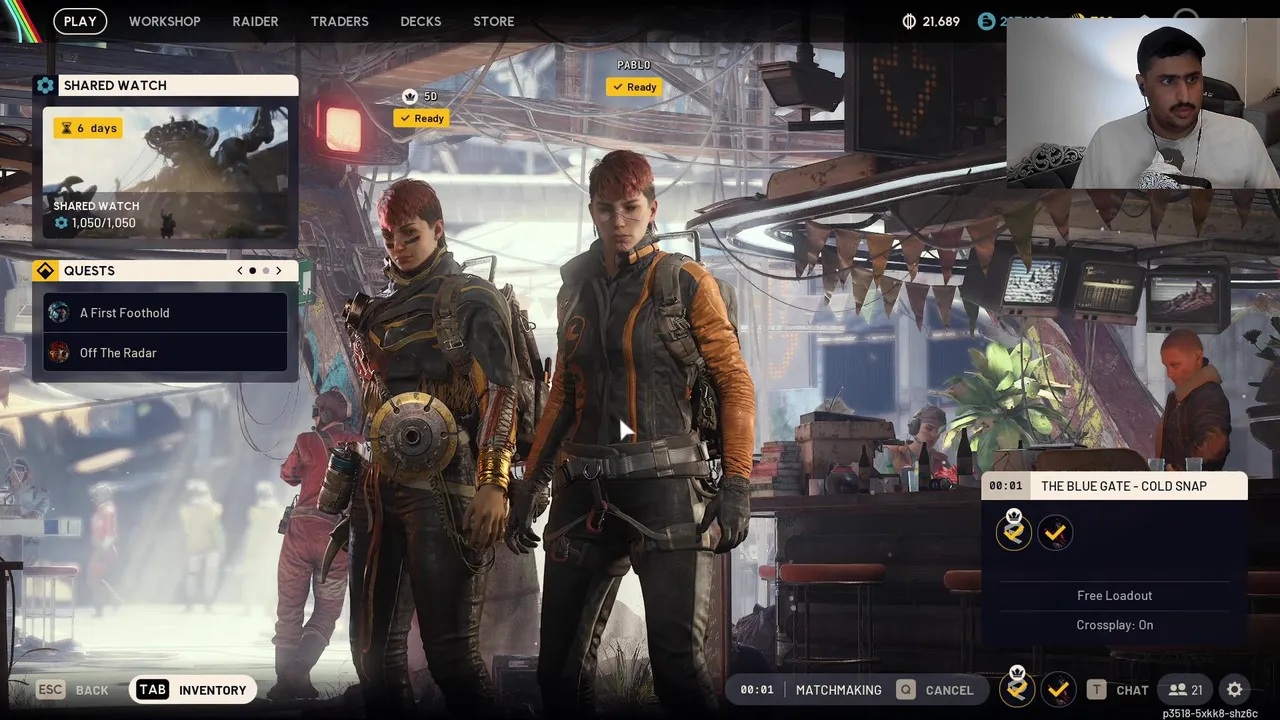Screen dimensions: 1280x720
Task: Click the bottom bar second ready checkmark
Action: point(1058,689)
